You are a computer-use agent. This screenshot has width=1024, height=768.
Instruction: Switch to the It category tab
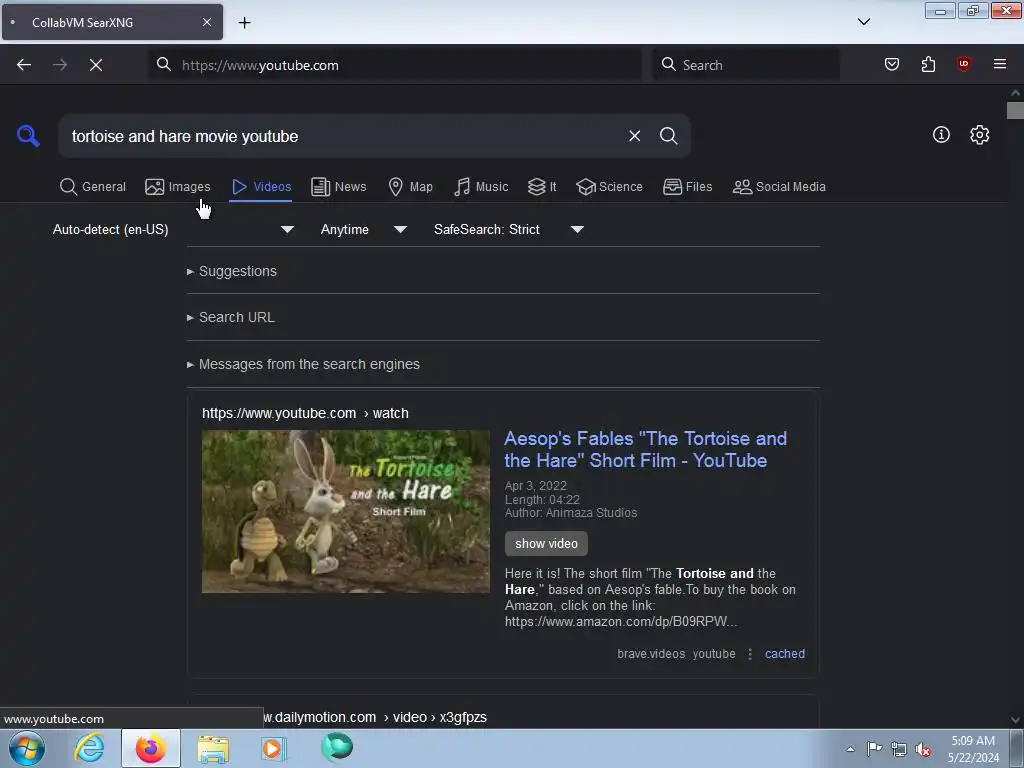(x=542, y=187)
